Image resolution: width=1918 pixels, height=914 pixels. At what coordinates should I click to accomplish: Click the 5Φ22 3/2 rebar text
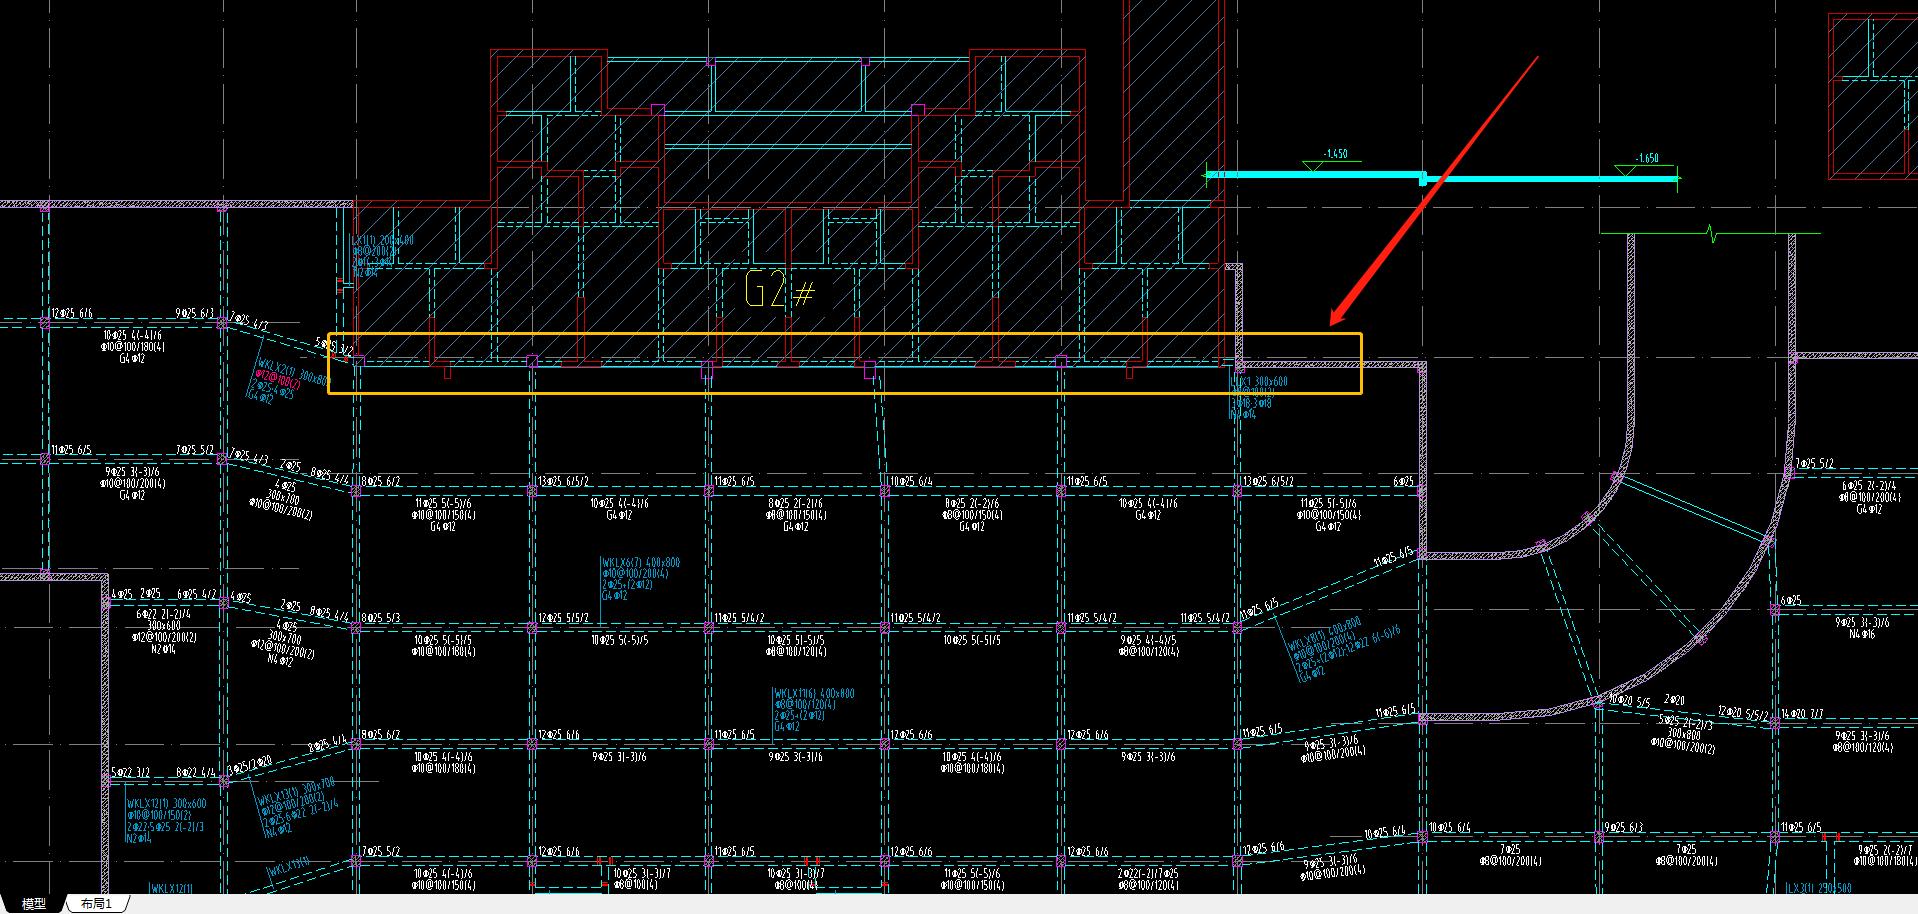tap(131, 773)
